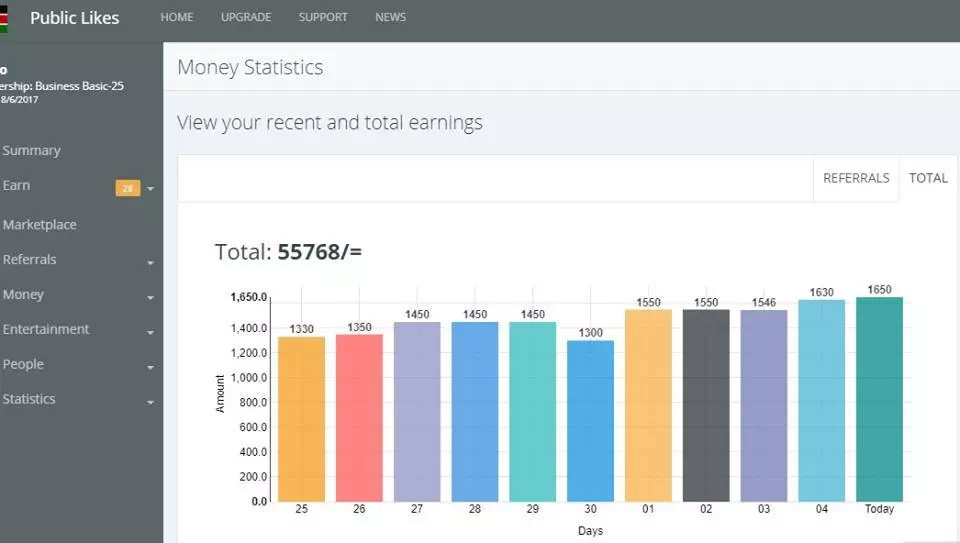Viewport: 960px width, 543px height.
Task: Open the People sidebar item
Action: click(23, 364)
